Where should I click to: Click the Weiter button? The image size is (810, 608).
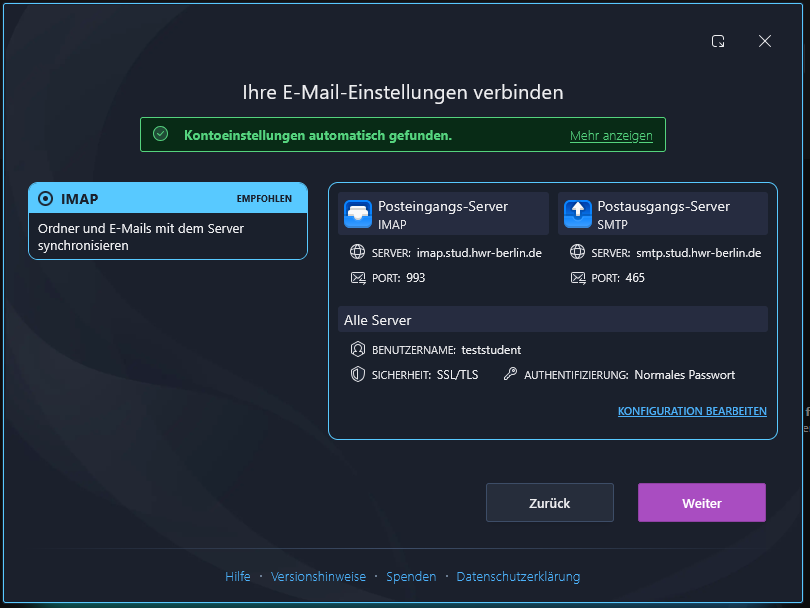[702, 503]
